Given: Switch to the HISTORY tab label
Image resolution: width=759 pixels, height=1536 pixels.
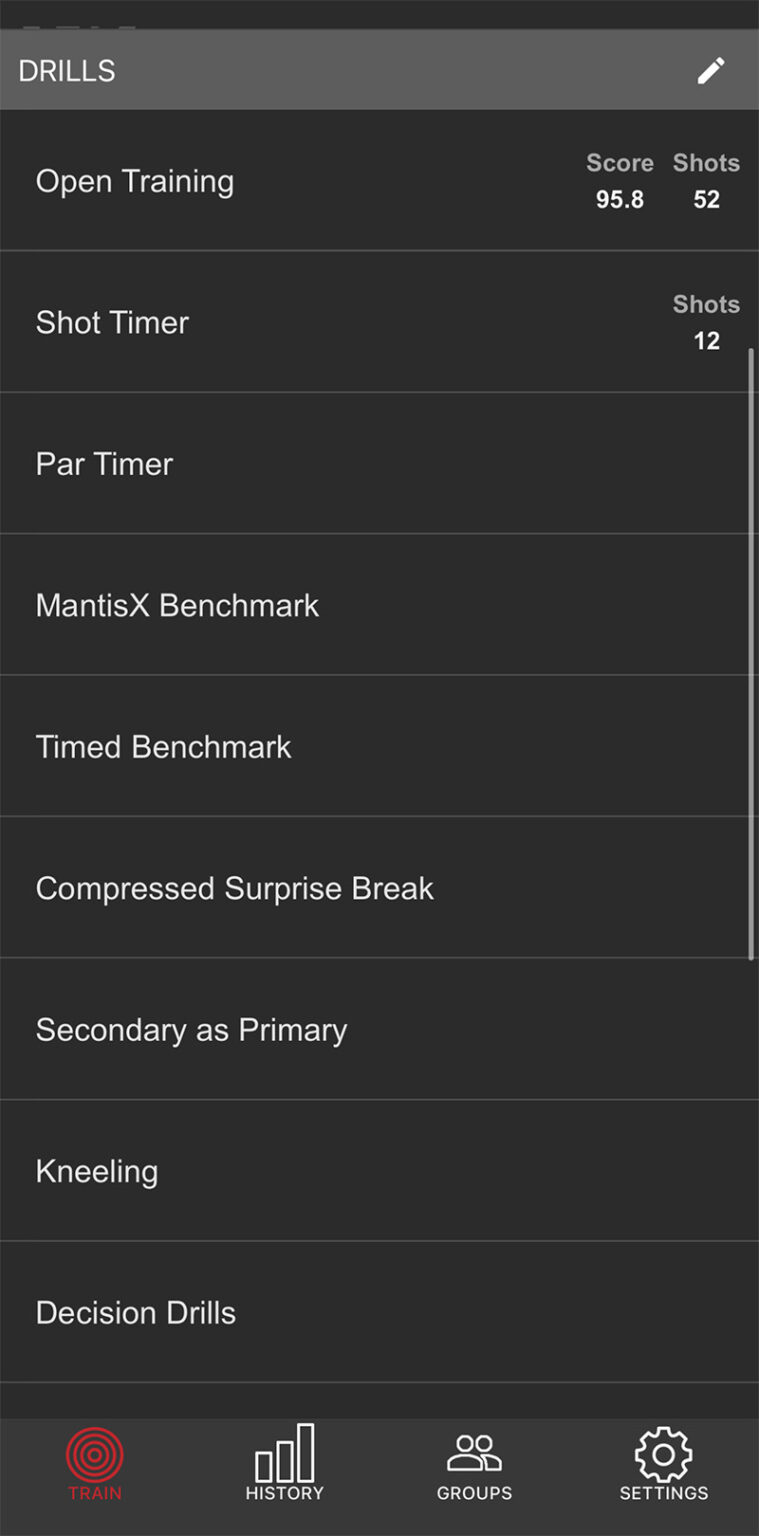Looking at the screenshot, I should coord(284,1493).
